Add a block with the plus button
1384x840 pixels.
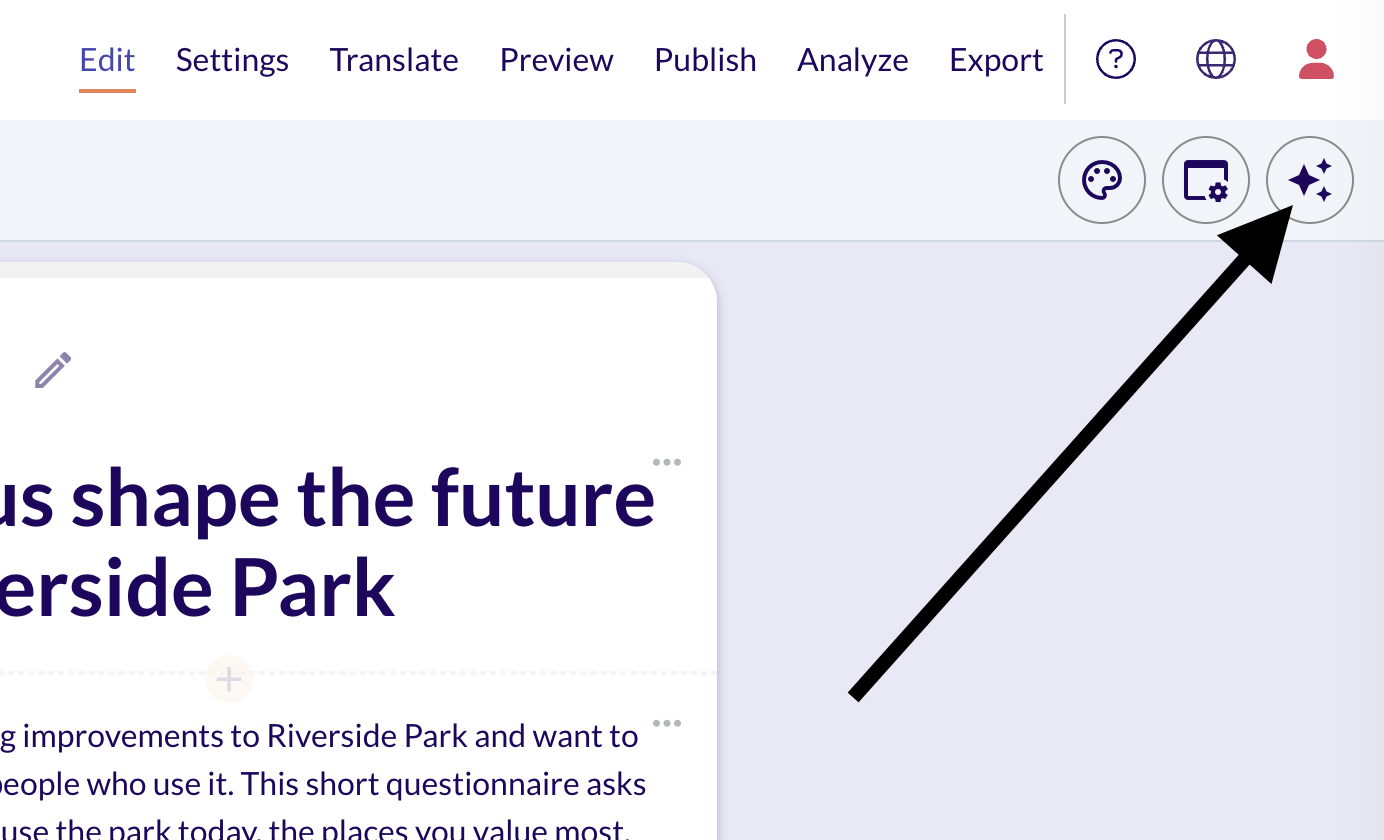[x=229, y=680]
